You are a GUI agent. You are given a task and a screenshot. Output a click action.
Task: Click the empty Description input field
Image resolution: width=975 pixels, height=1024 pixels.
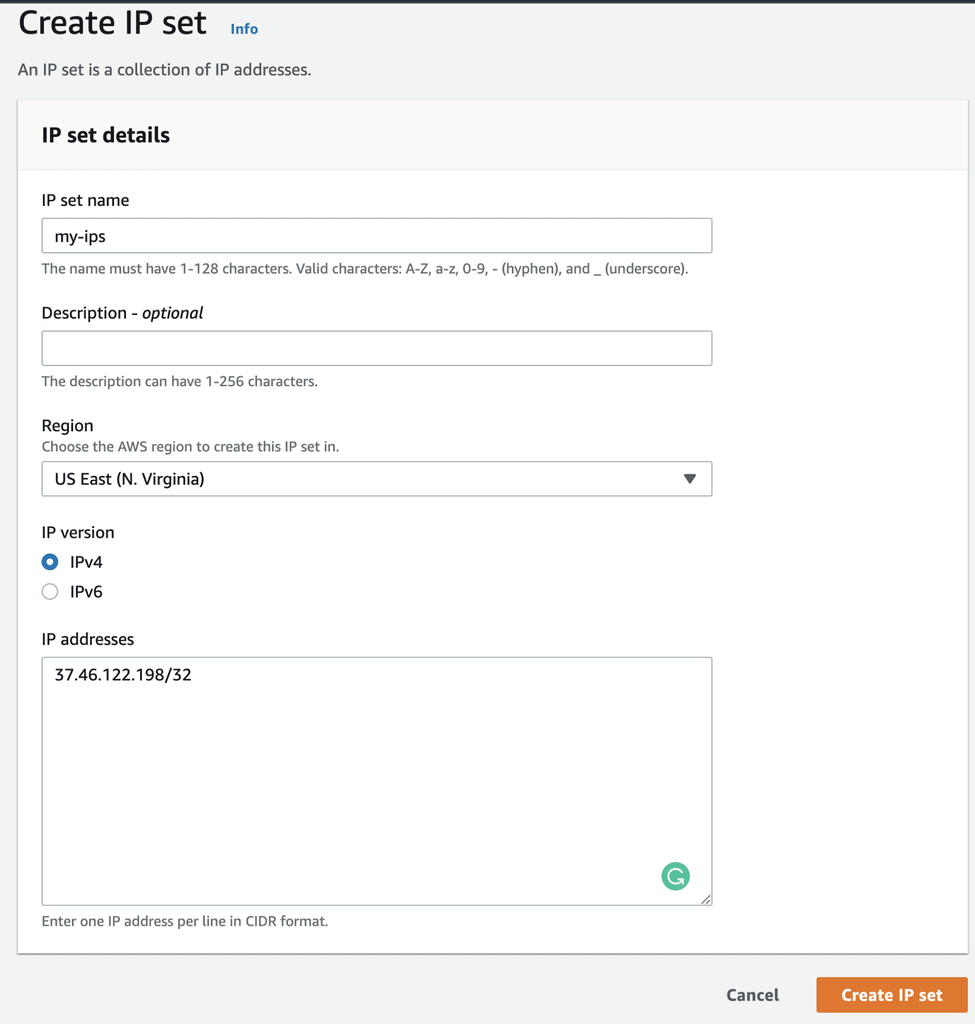tap(376, 348)
